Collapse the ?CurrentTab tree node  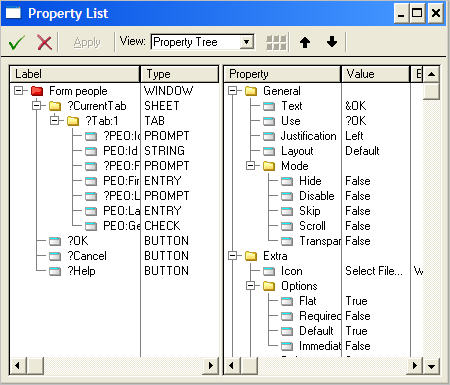pyautogui.click(x=37, y=106)
